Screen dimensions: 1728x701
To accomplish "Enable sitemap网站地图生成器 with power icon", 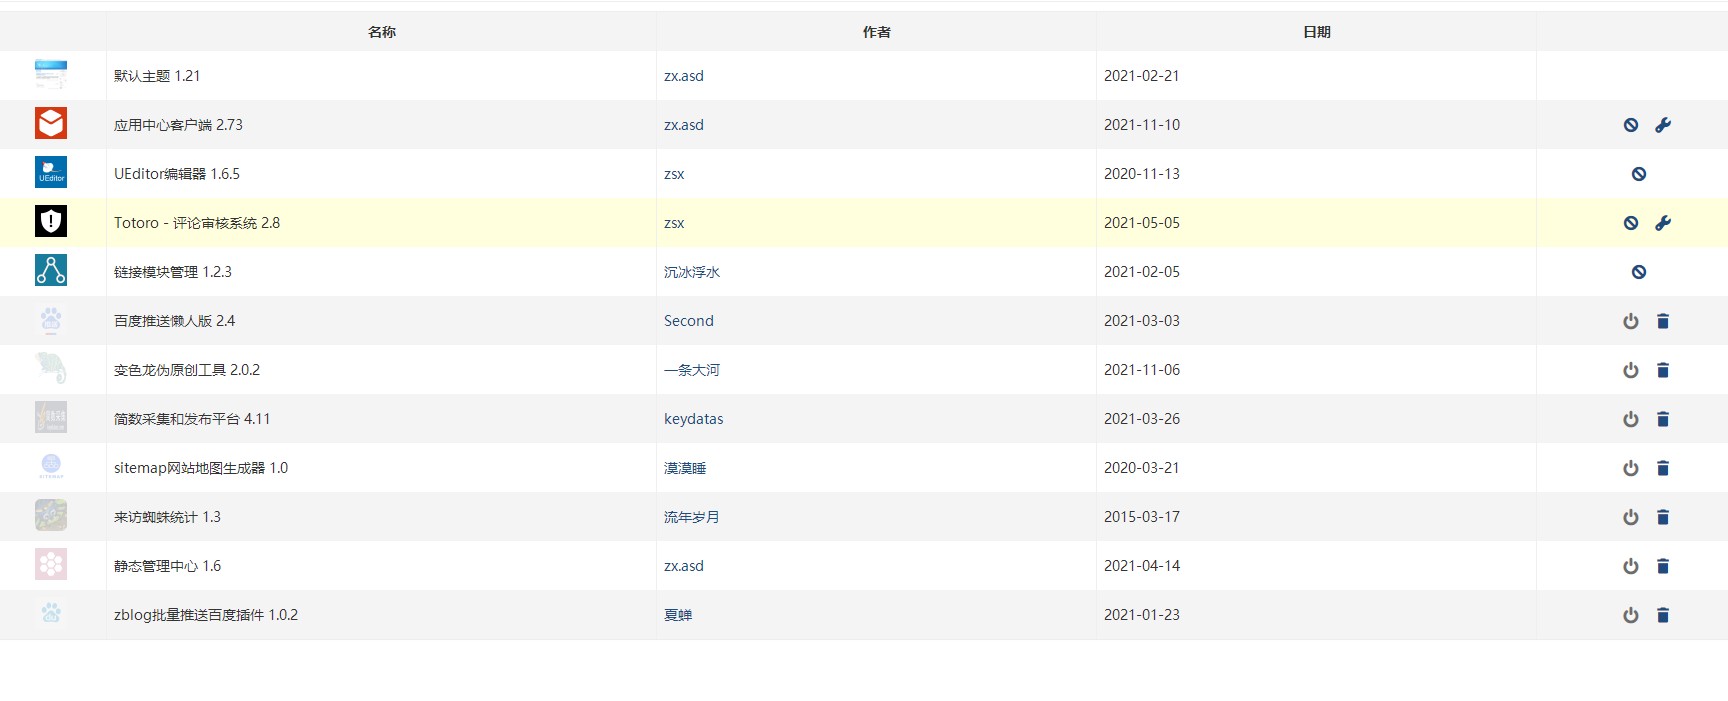I will [1630, 468].
